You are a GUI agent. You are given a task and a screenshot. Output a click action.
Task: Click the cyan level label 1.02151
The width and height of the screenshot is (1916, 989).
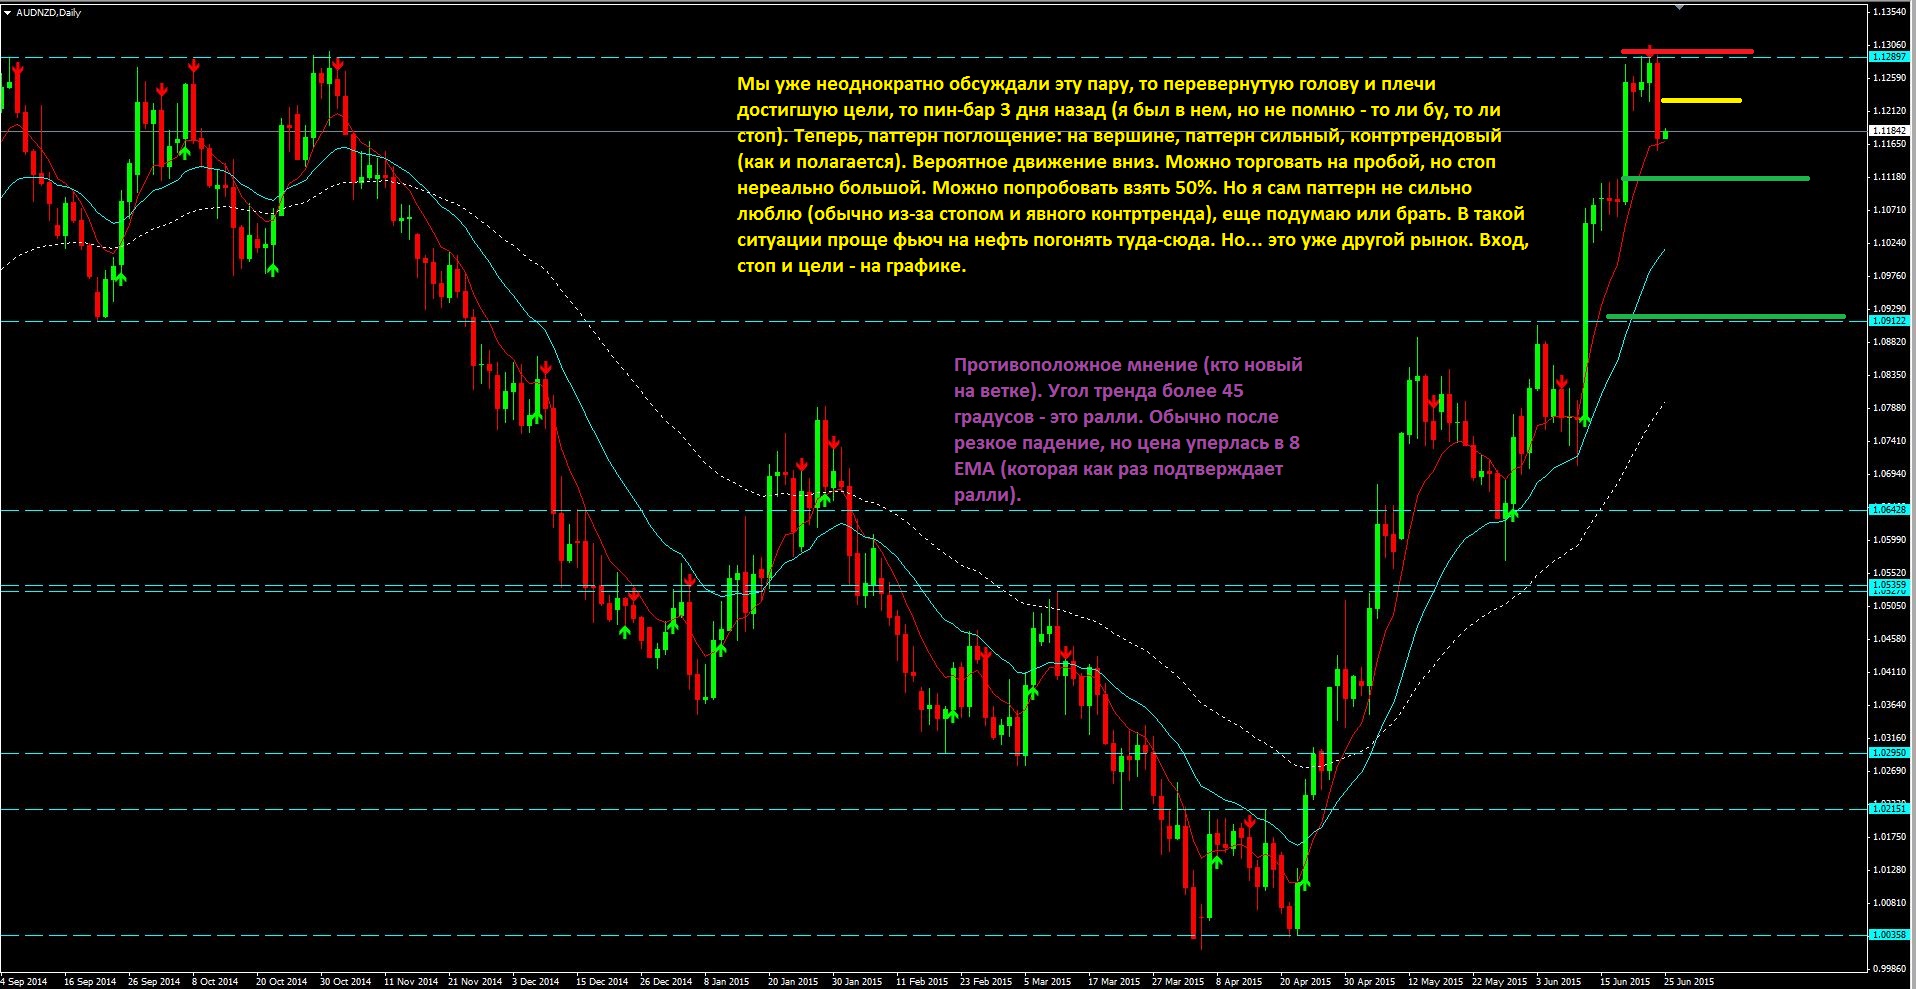pyautogui.click(x=1889, y=808)
